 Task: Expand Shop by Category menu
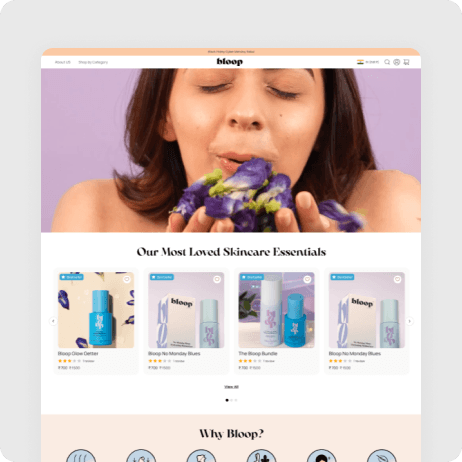93,62
